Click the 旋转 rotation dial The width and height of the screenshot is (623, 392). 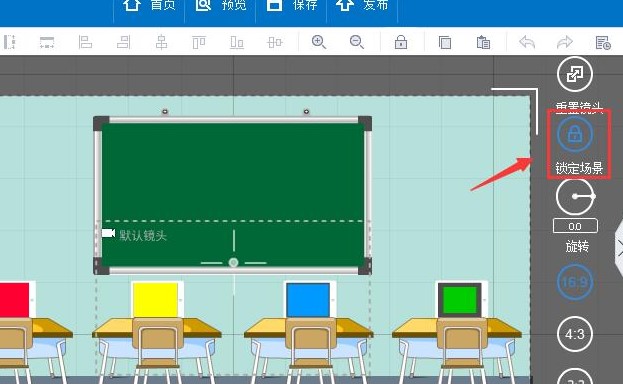point(575,197)
